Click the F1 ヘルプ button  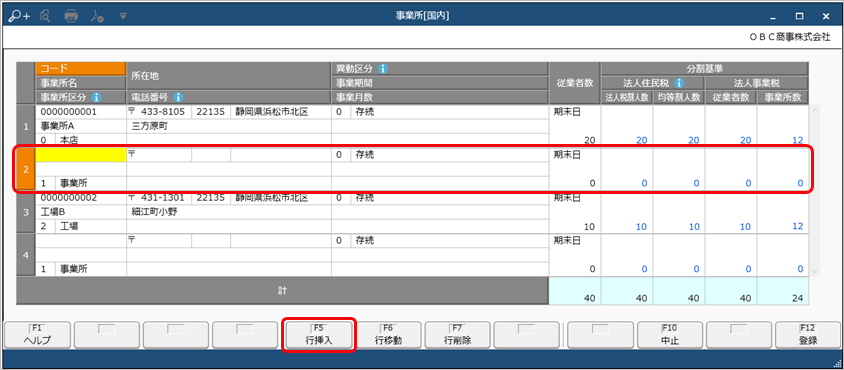point(37,335)
